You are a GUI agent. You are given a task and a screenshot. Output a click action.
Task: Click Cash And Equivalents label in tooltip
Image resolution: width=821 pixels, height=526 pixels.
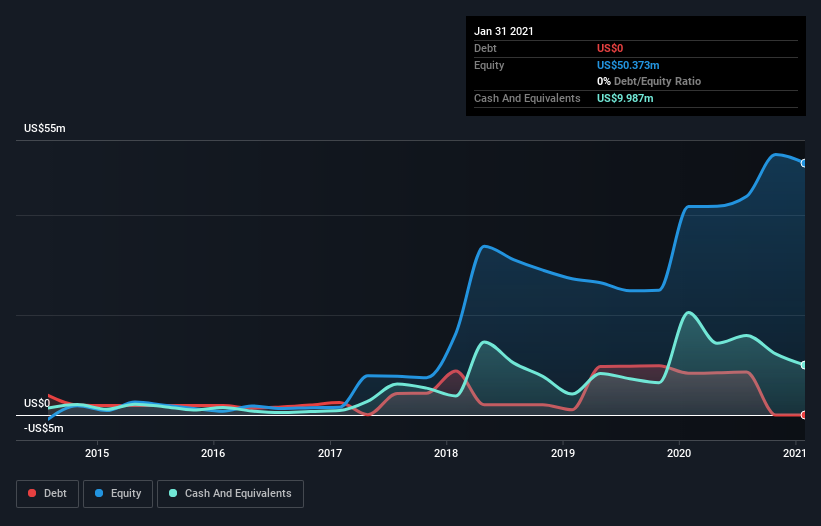coord(527,98)
